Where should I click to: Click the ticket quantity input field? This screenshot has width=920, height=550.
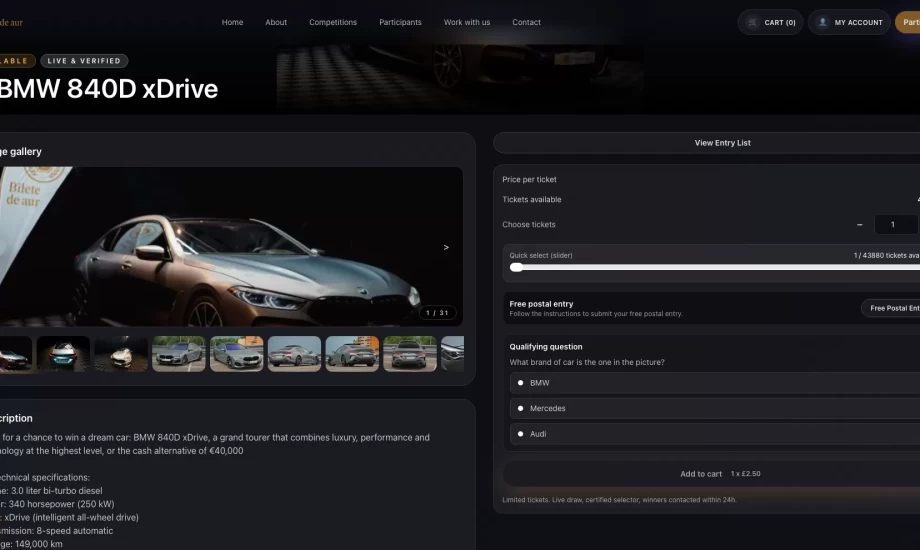pos(895,225)
